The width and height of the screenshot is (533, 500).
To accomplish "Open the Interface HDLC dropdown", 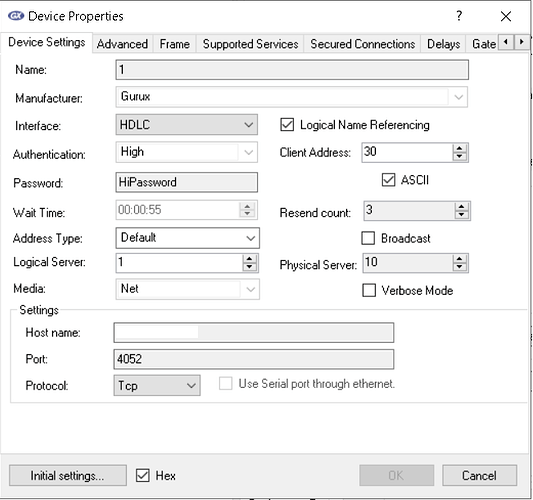I will [187, 125].
